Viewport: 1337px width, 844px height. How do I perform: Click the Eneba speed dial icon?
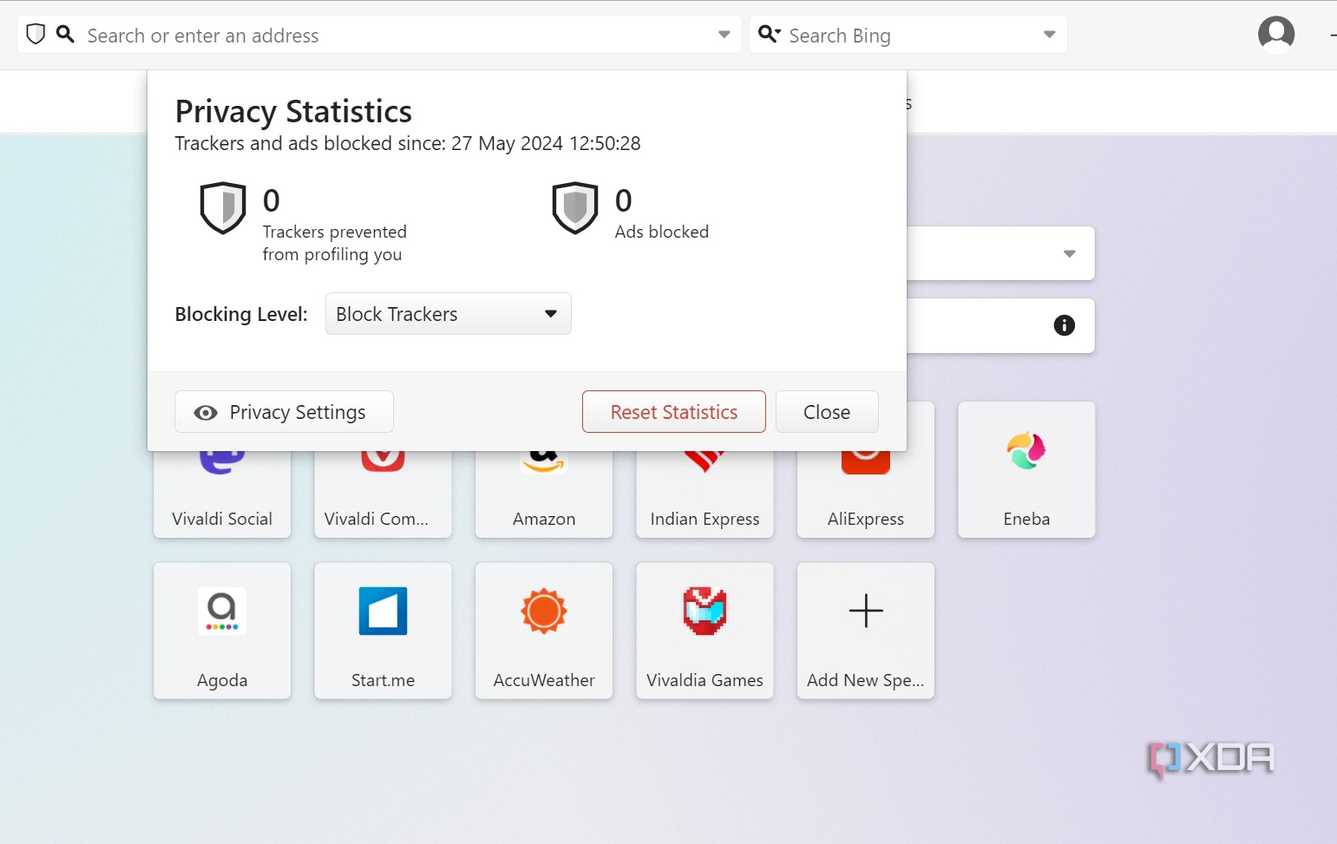pyautogui.click(x=1027, y=451)
